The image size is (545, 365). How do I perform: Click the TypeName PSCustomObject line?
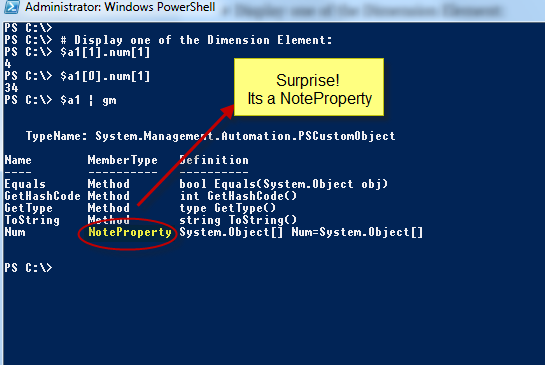click(x=210, y=136)
